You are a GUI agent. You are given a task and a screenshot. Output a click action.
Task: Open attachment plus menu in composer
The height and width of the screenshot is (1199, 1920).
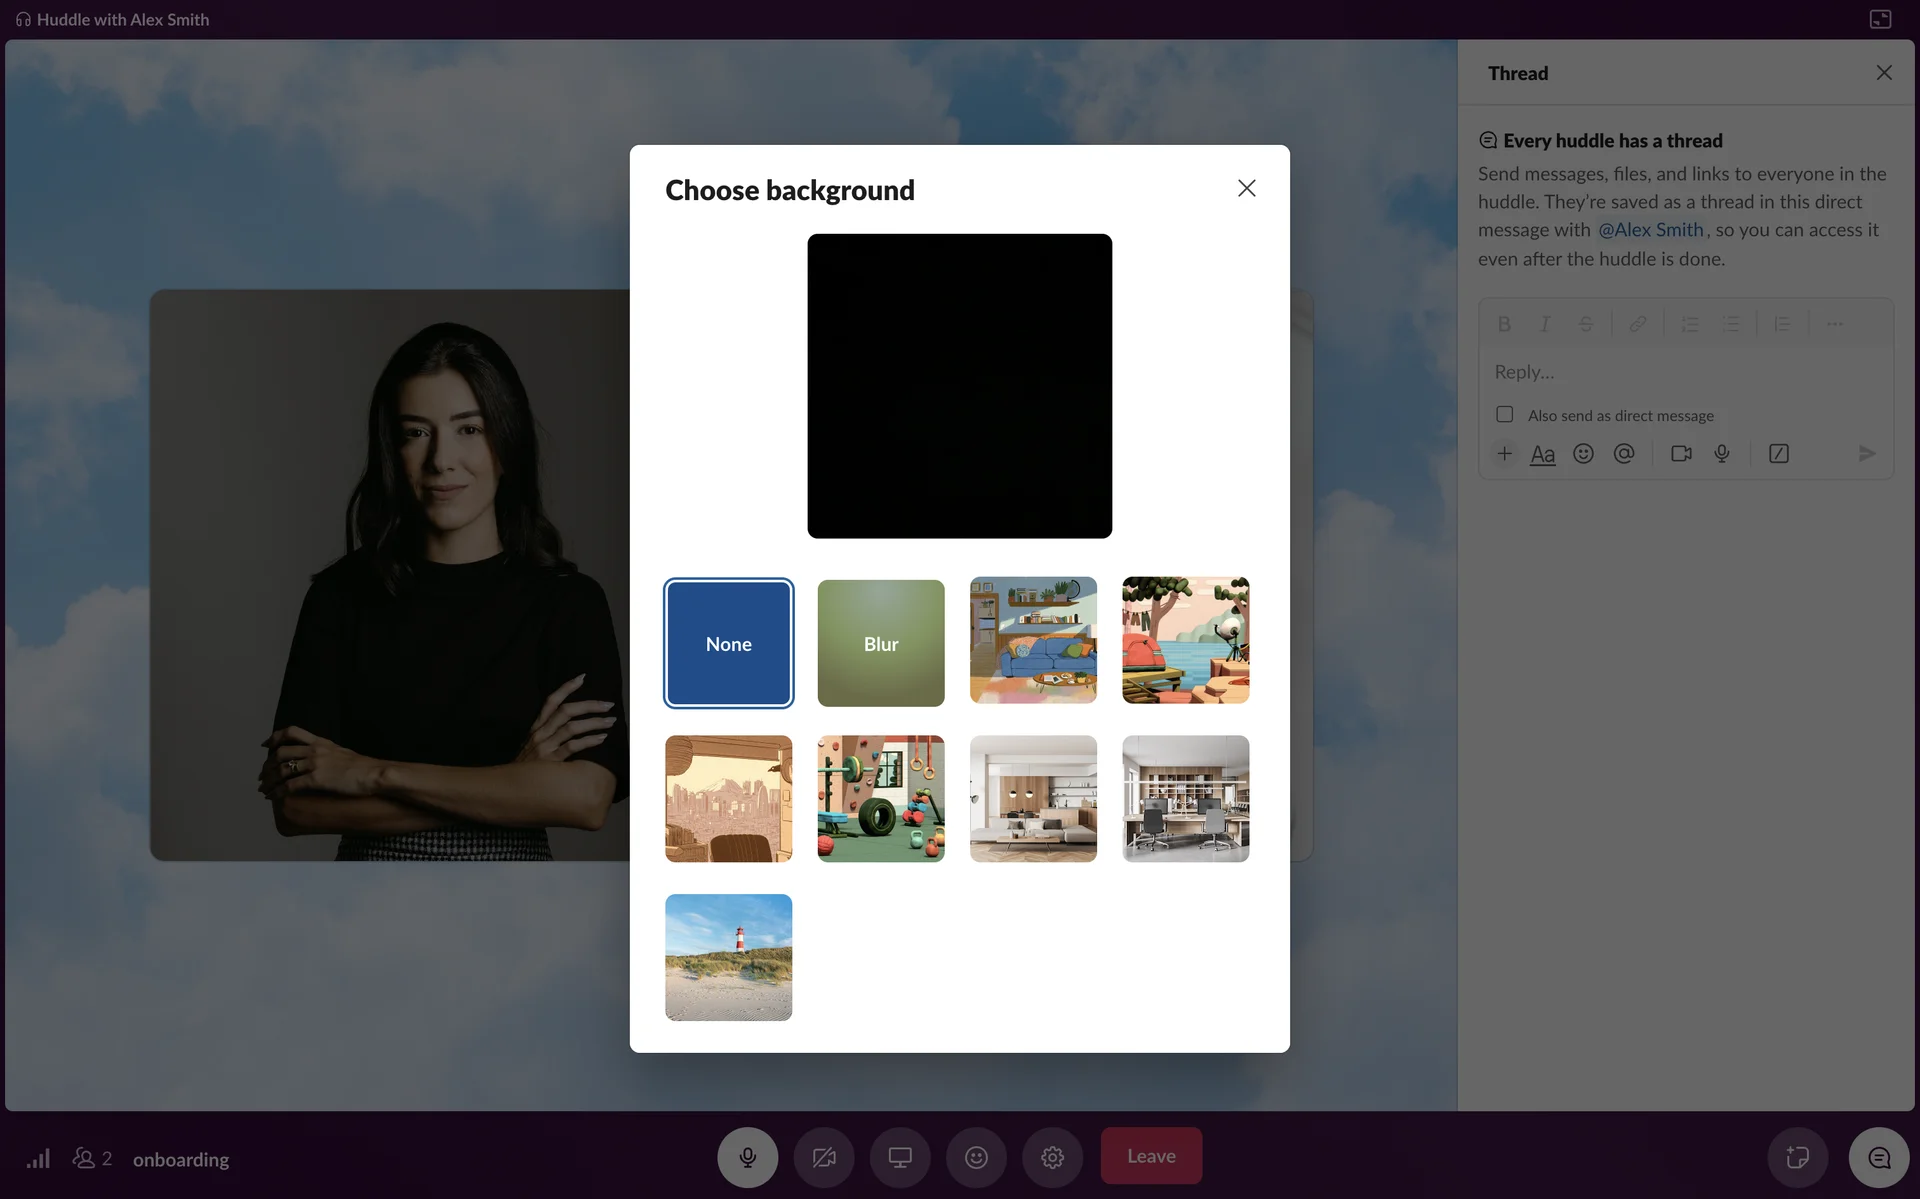coord(1504,454)
